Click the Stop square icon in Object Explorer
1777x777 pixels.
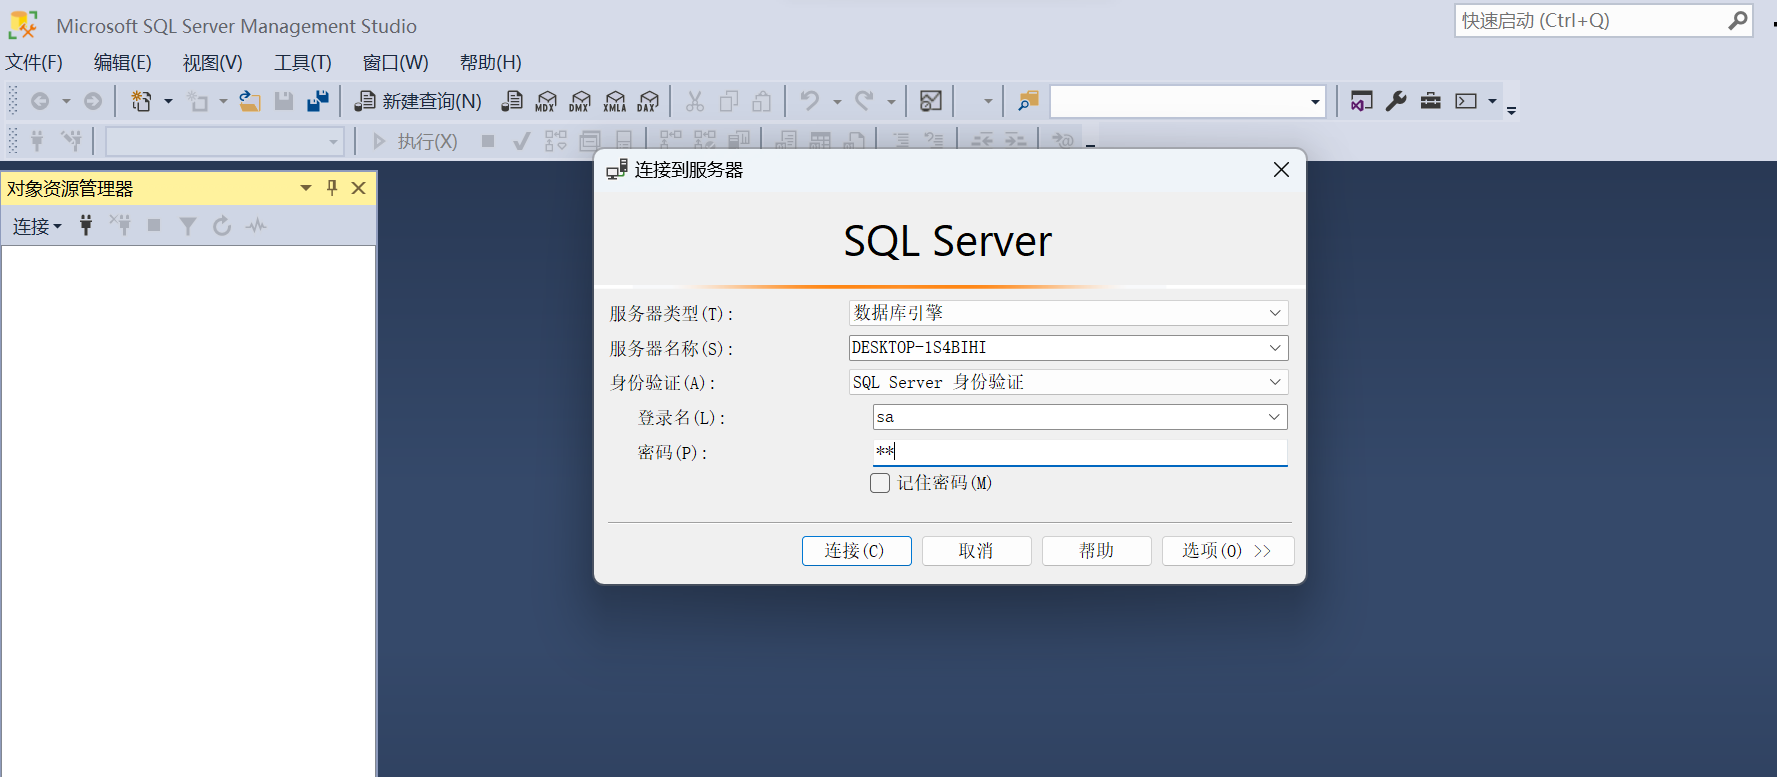(154, 226)
